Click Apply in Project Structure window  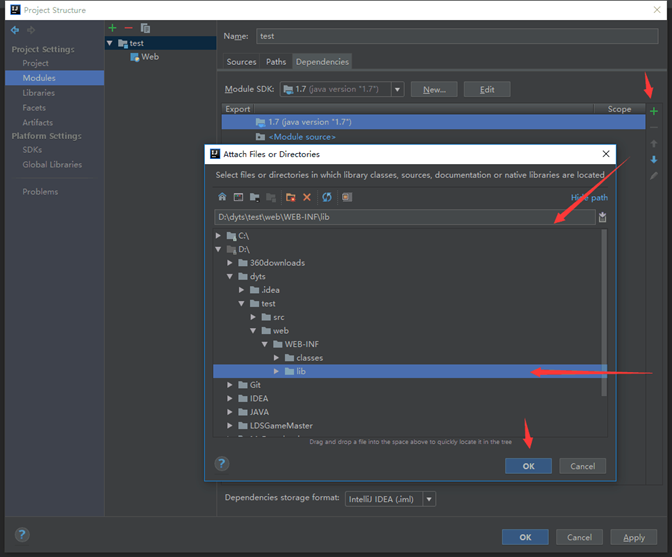click(x=634, y=537)
